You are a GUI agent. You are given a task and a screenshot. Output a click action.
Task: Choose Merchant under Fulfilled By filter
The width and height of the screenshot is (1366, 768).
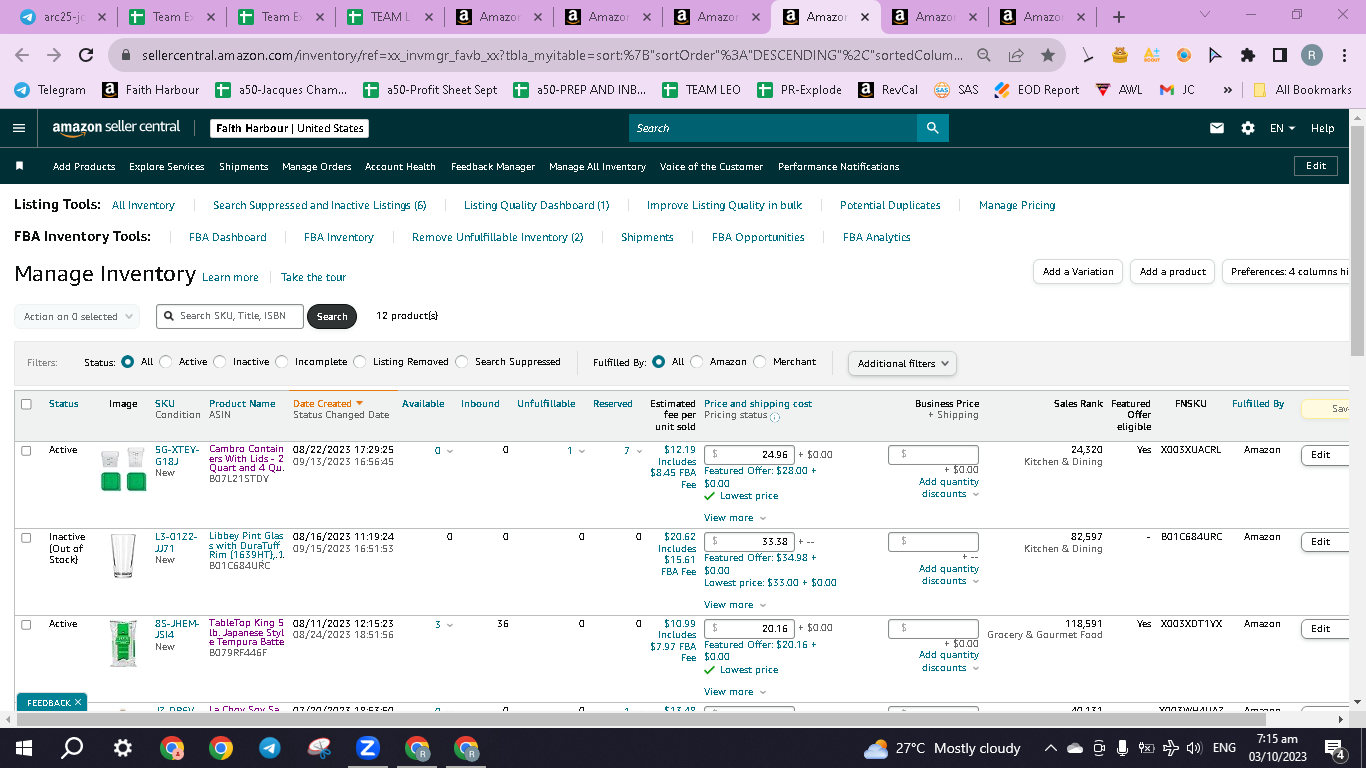tap(760, 362)
